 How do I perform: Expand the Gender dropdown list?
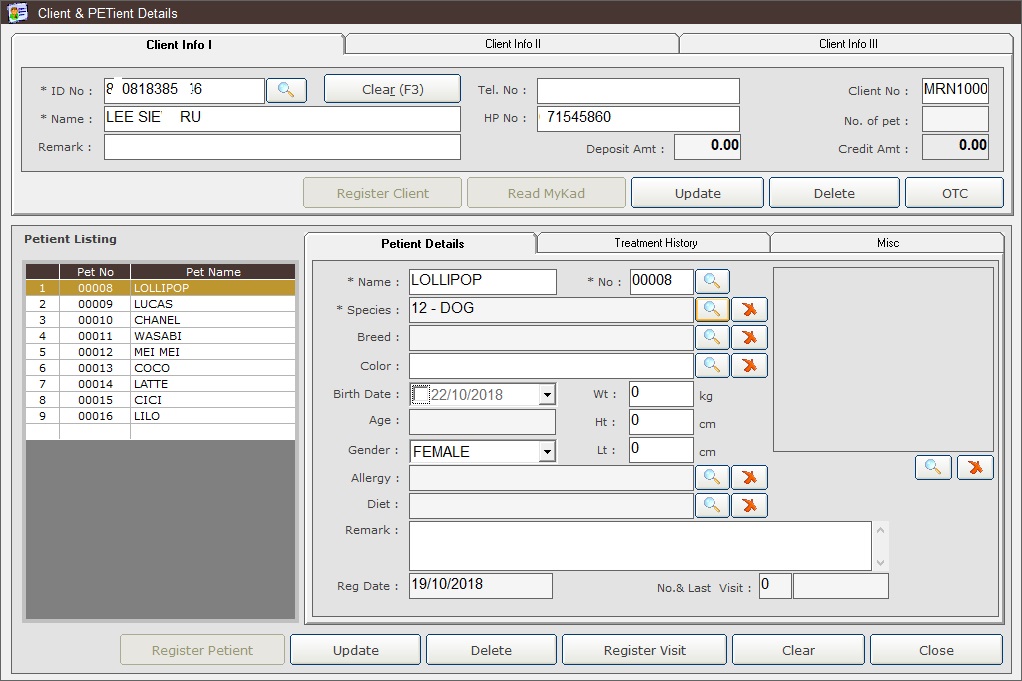[546, 452]
